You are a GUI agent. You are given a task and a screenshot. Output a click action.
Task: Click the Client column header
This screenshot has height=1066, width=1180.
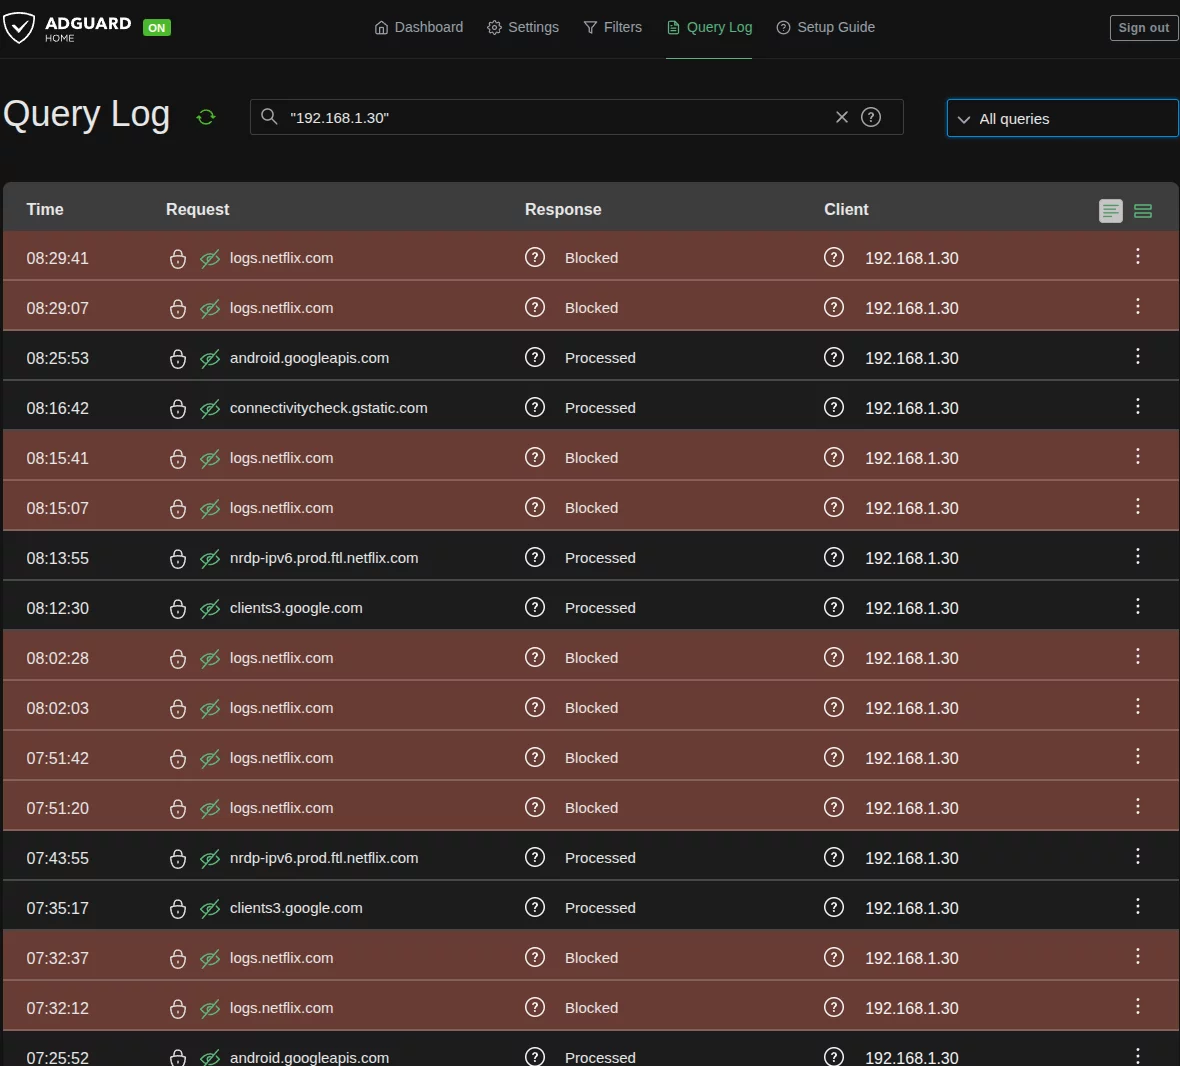(x=846, y=210)
